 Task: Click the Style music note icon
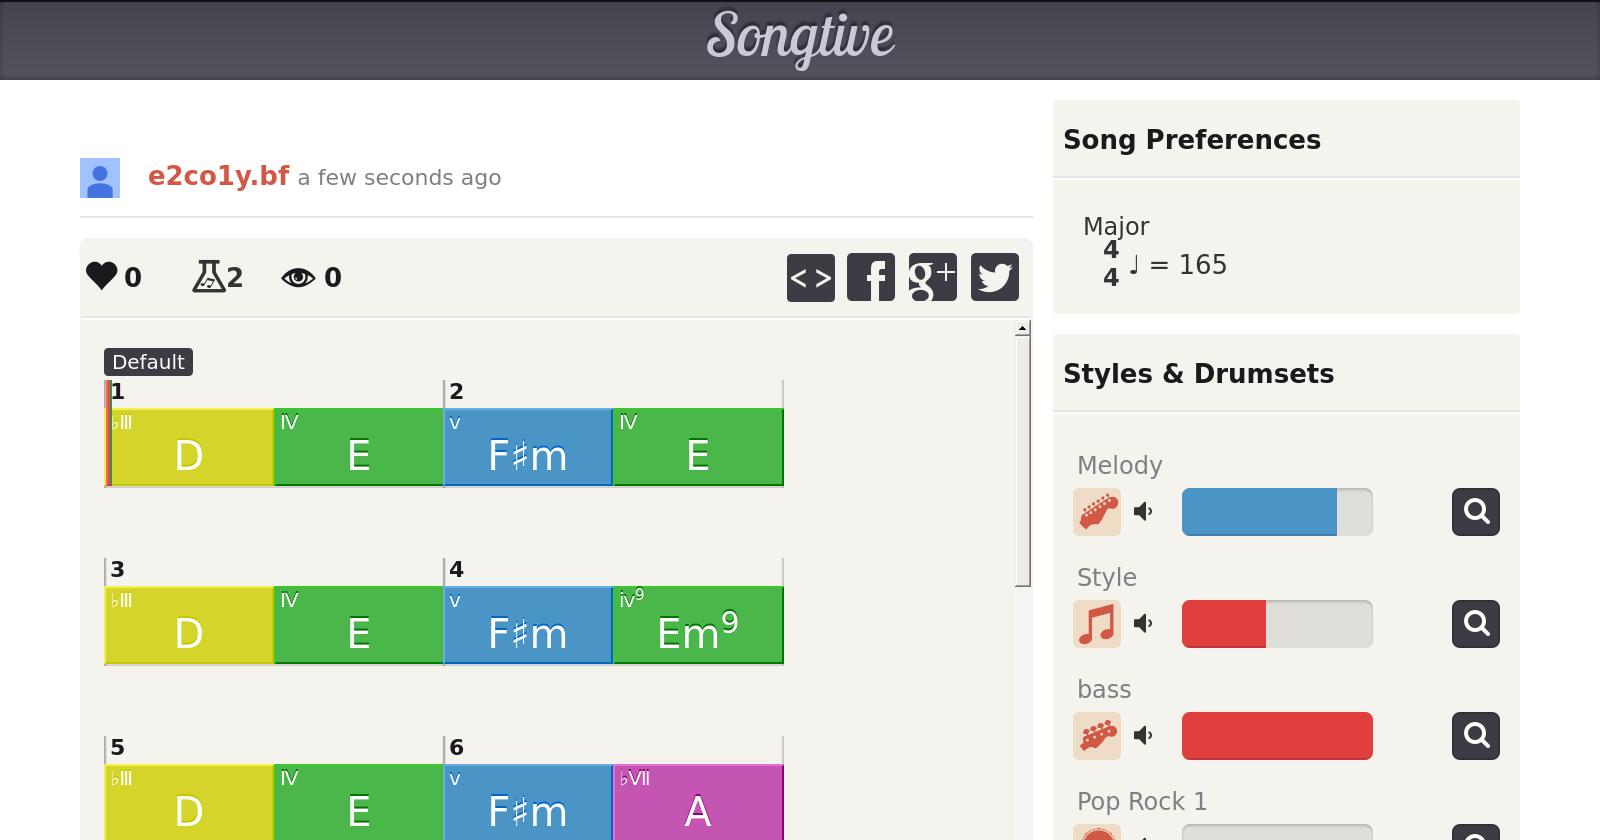coord(1097,624)
